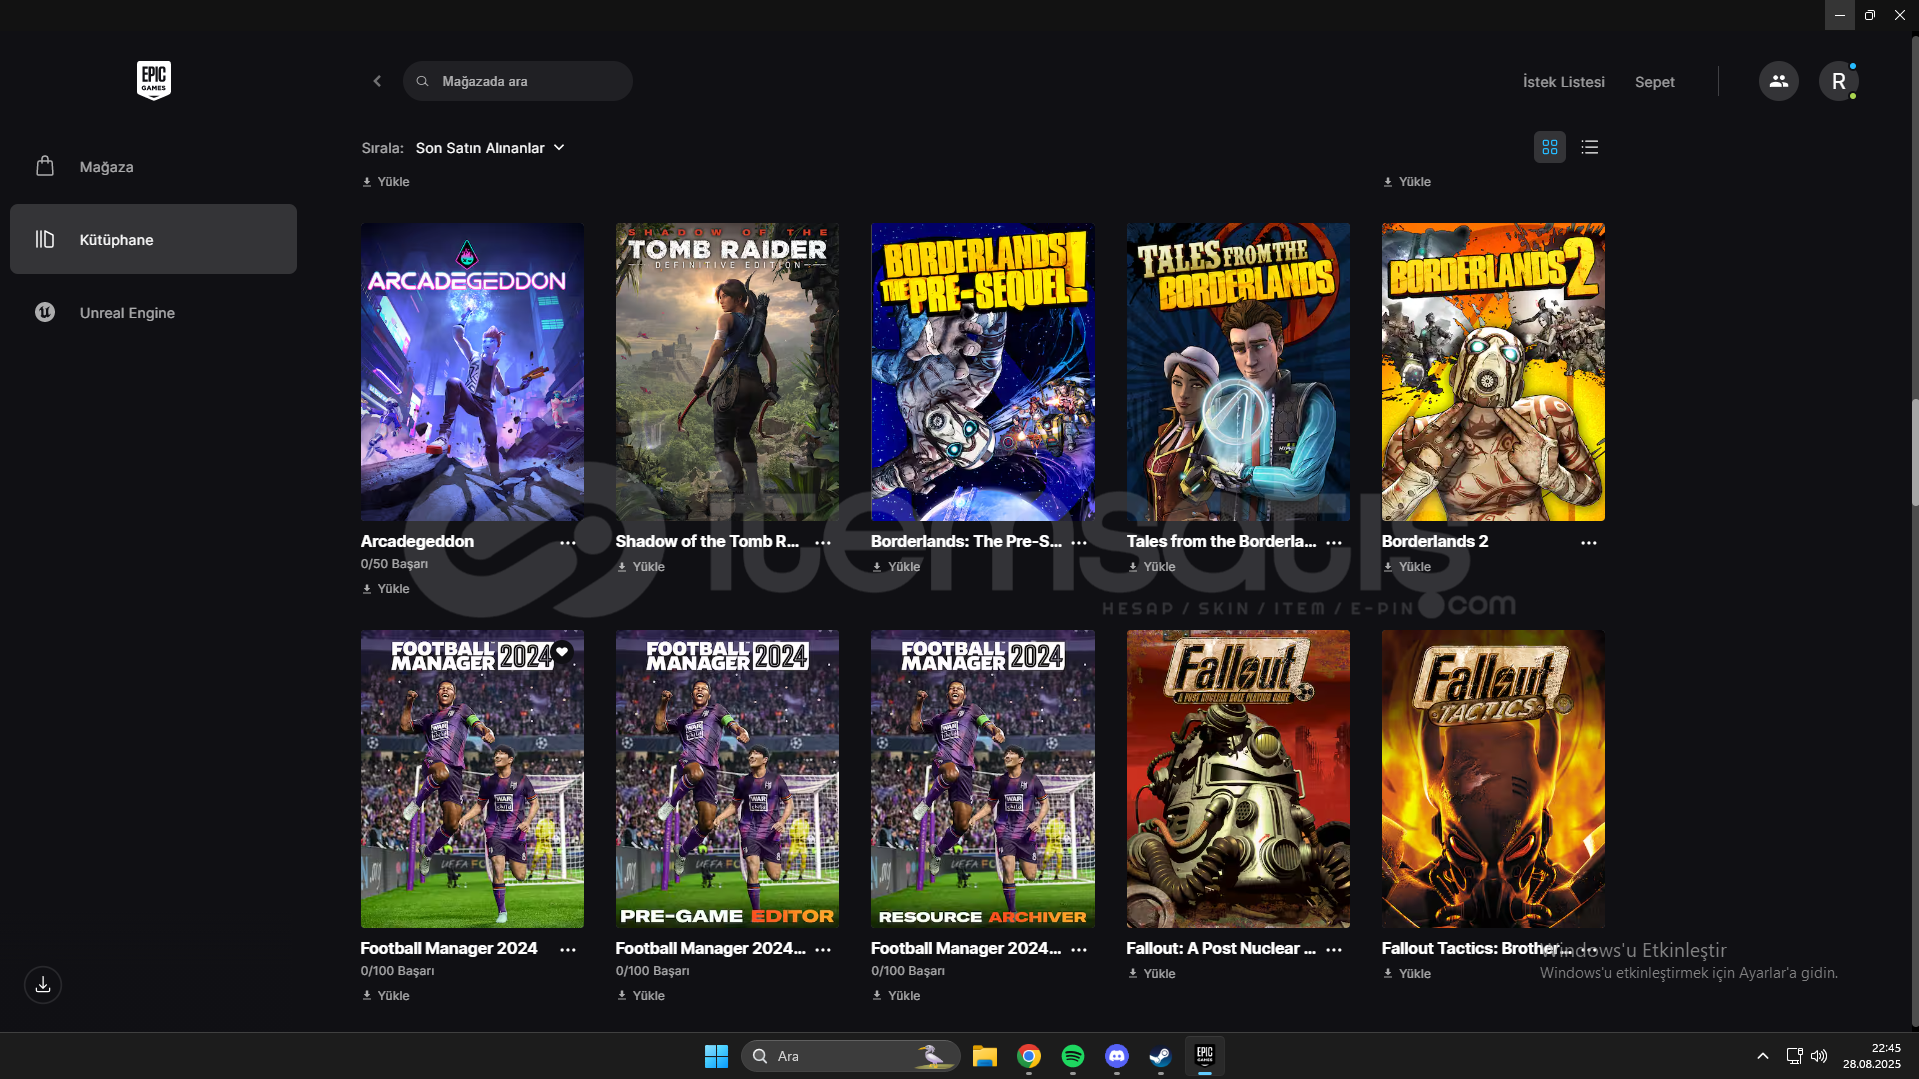Screen dimensions: 1919x1079
Task: Click the library vertical scrollbar
Action: 1914,452
